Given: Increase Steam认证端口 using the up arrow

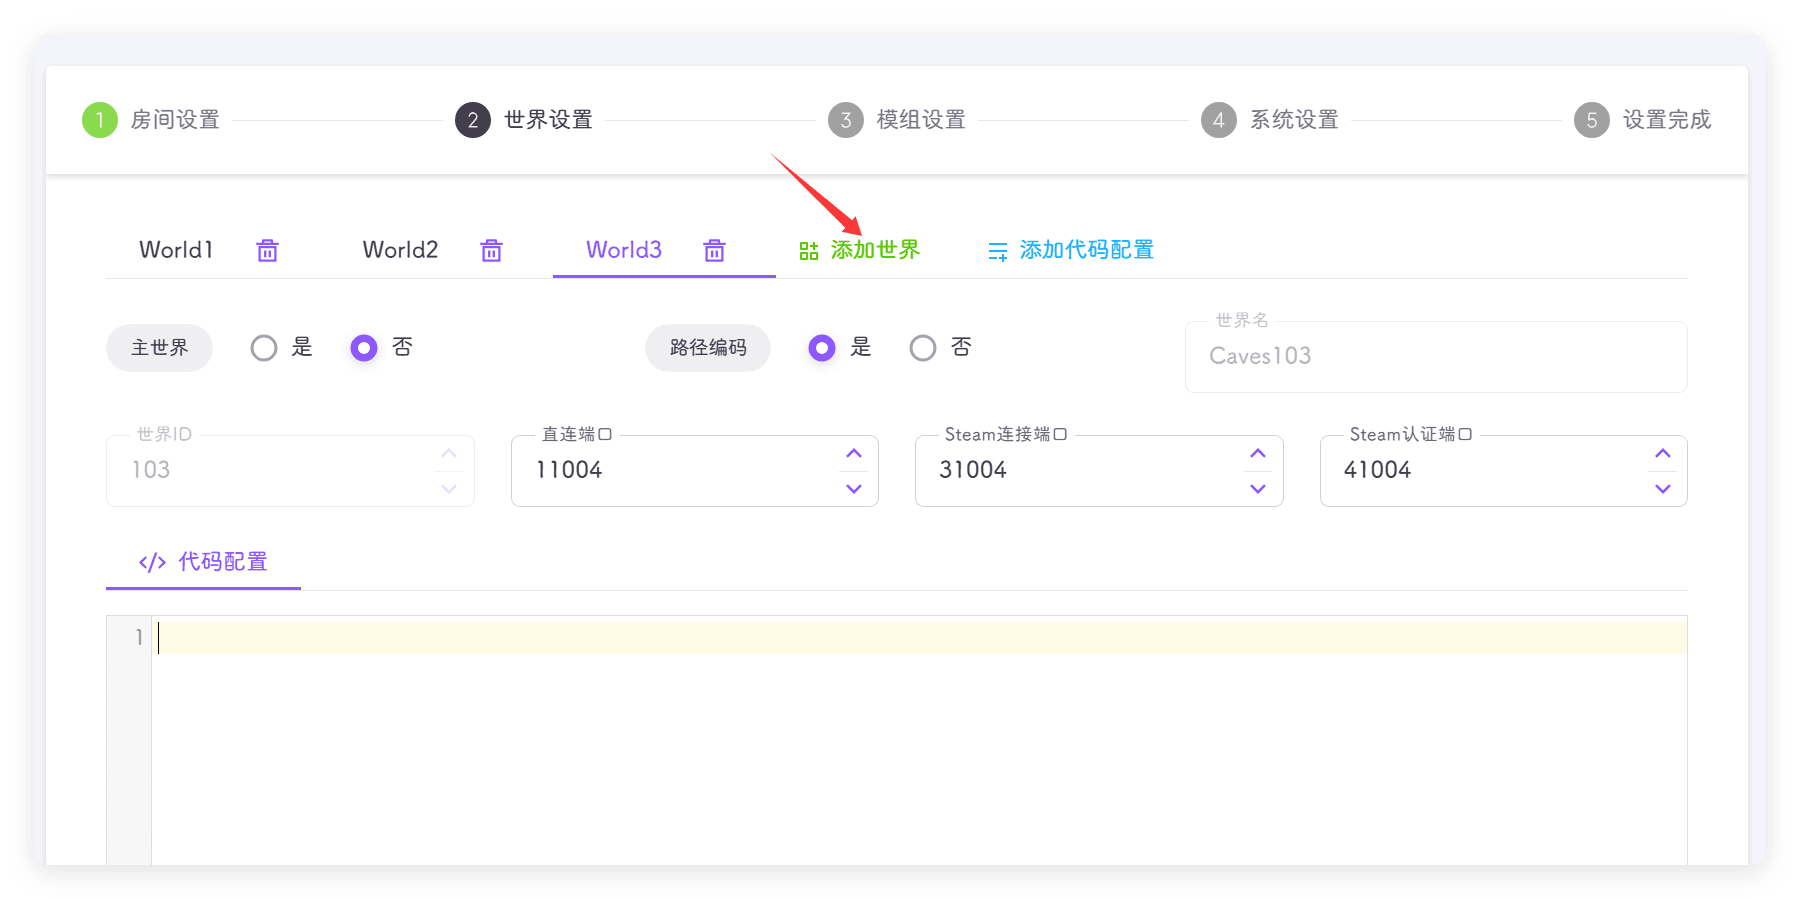Looking at the screenshot, I should 1662,454.
